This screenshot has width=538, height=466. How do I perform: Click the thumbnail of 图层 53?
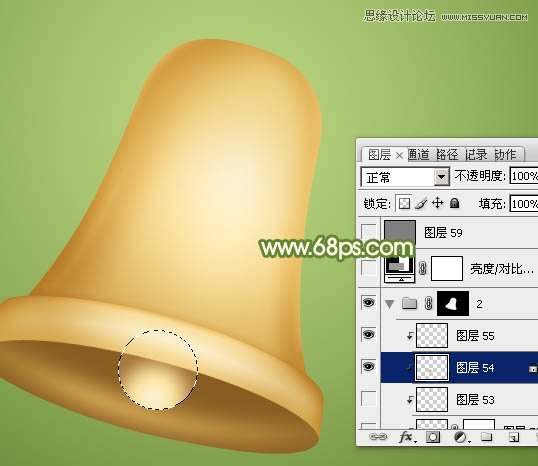tap(432, 399)
